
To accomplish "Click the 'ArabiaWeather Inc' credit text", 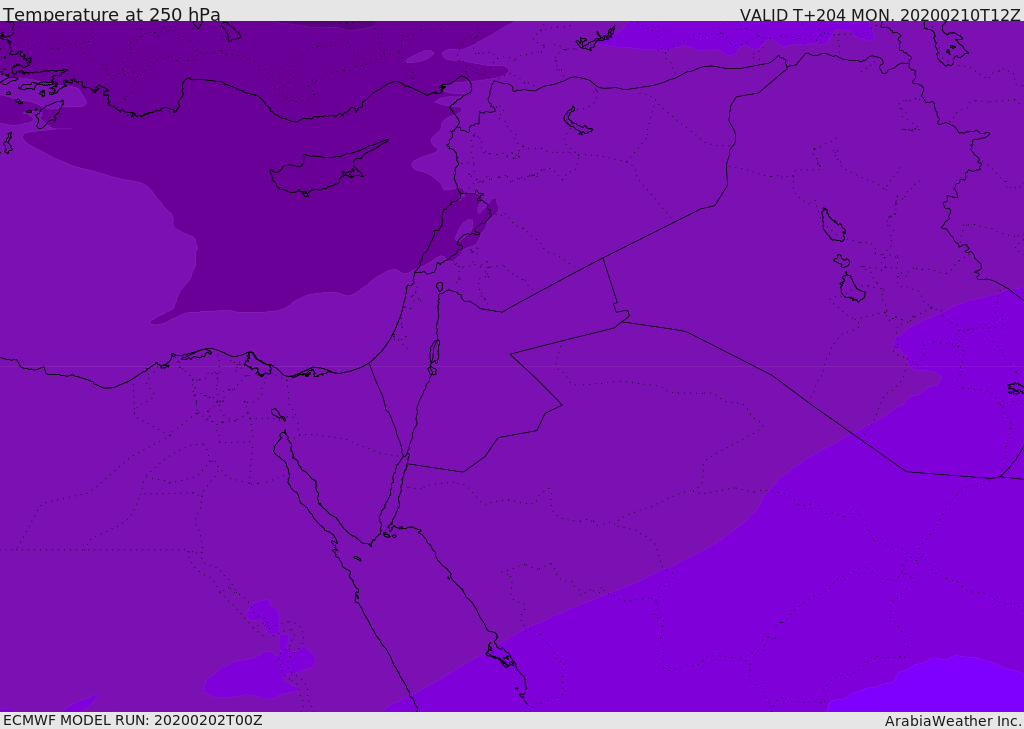I will pyautogui.click(x=952, y=721).
